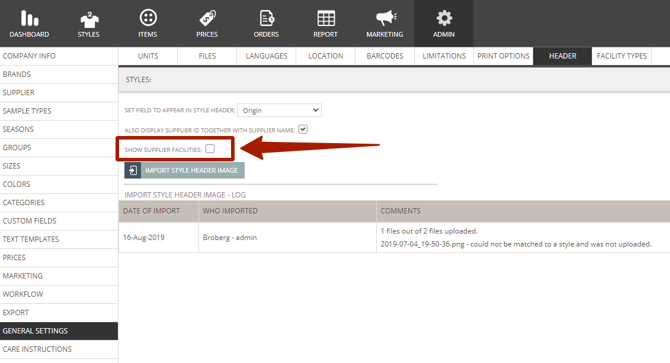The height and width of the screenshot is (363, 670).
Task: Open Groups in sidebar
Action: coord(59,148)
